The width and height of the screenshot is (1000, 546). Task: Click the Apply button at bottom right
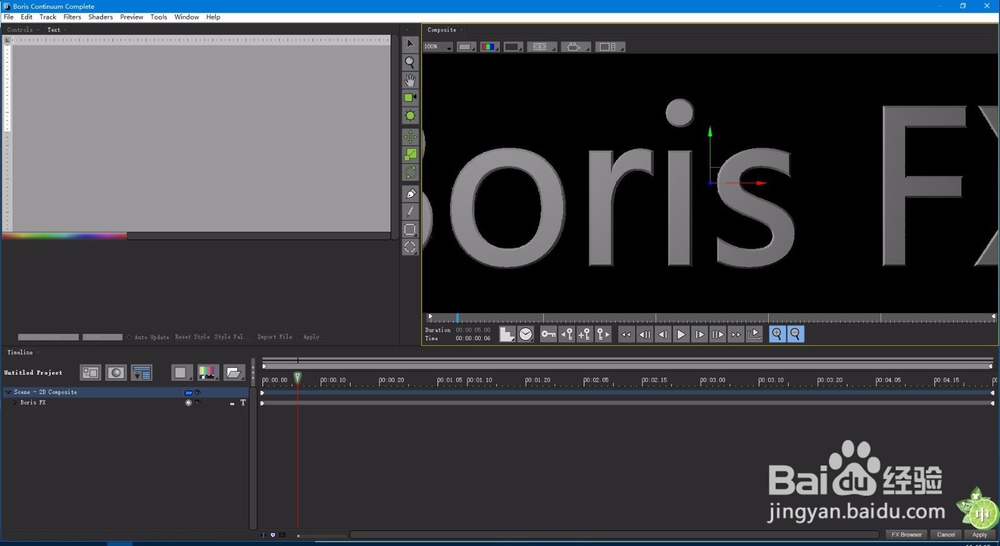980,535
